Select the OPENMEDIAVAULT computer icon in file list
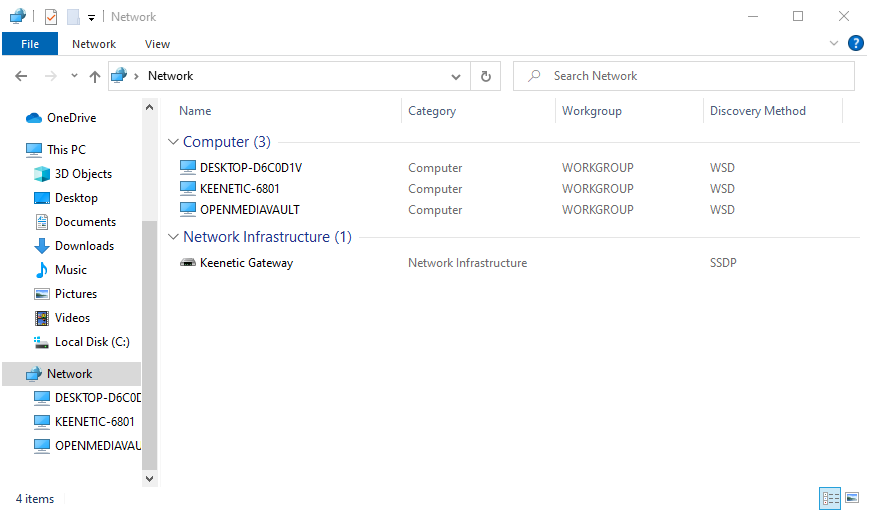This screenshot has width=869, height=512. click(189, 210)
